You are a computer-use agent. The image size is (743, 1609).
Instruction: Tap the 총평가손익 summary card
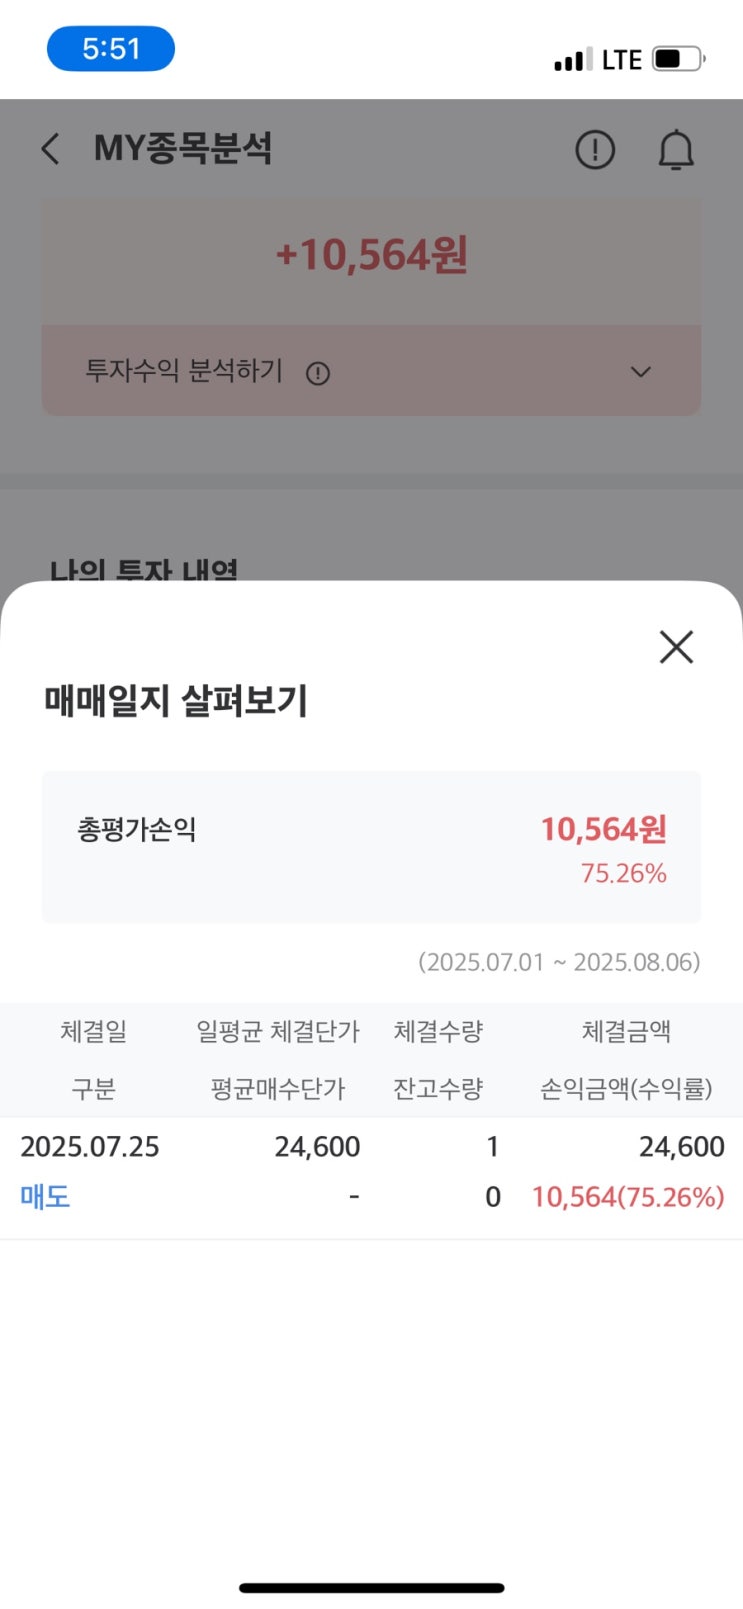point(371,847)
